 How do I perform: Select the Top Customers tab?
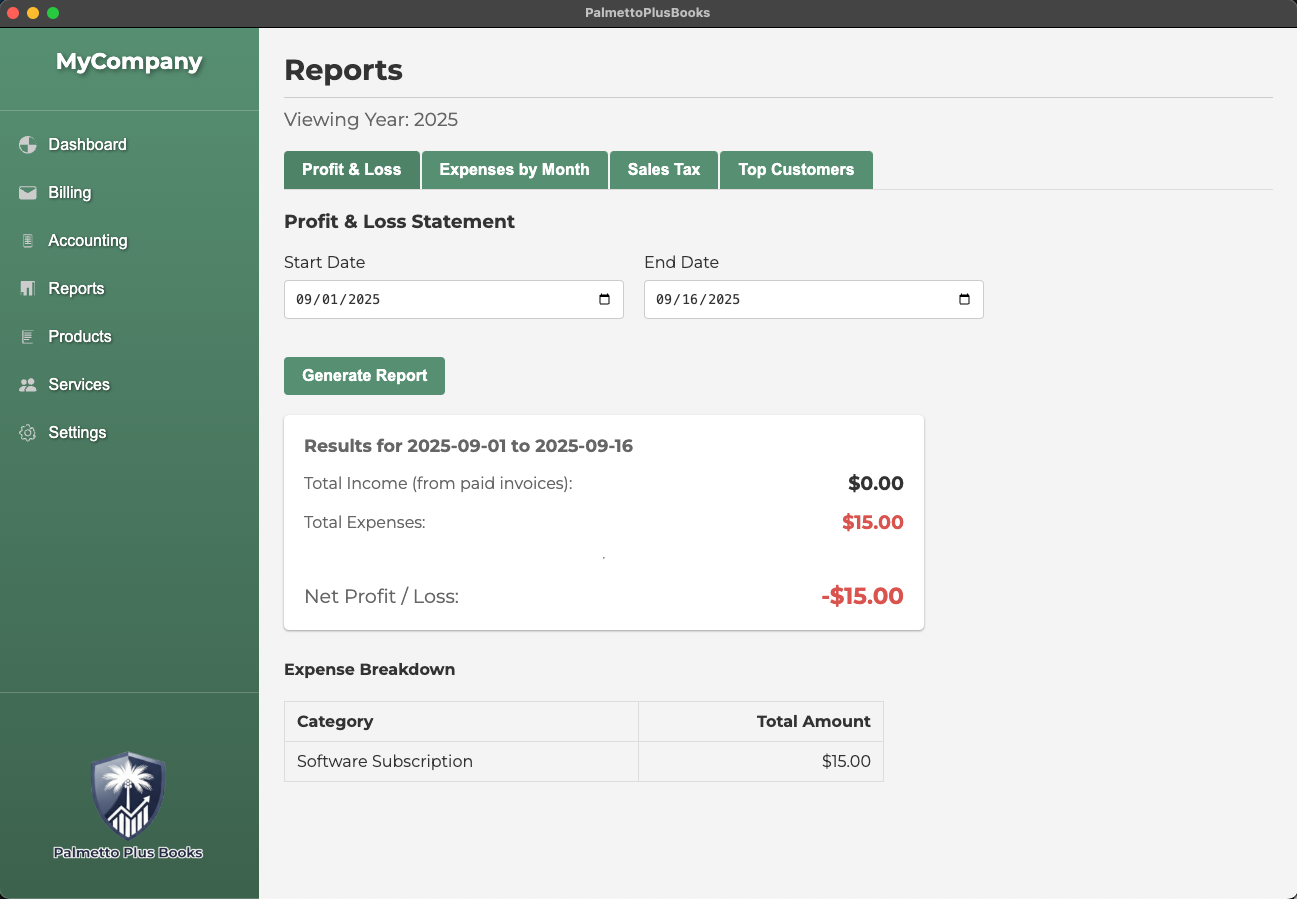[x=796, y=170]
